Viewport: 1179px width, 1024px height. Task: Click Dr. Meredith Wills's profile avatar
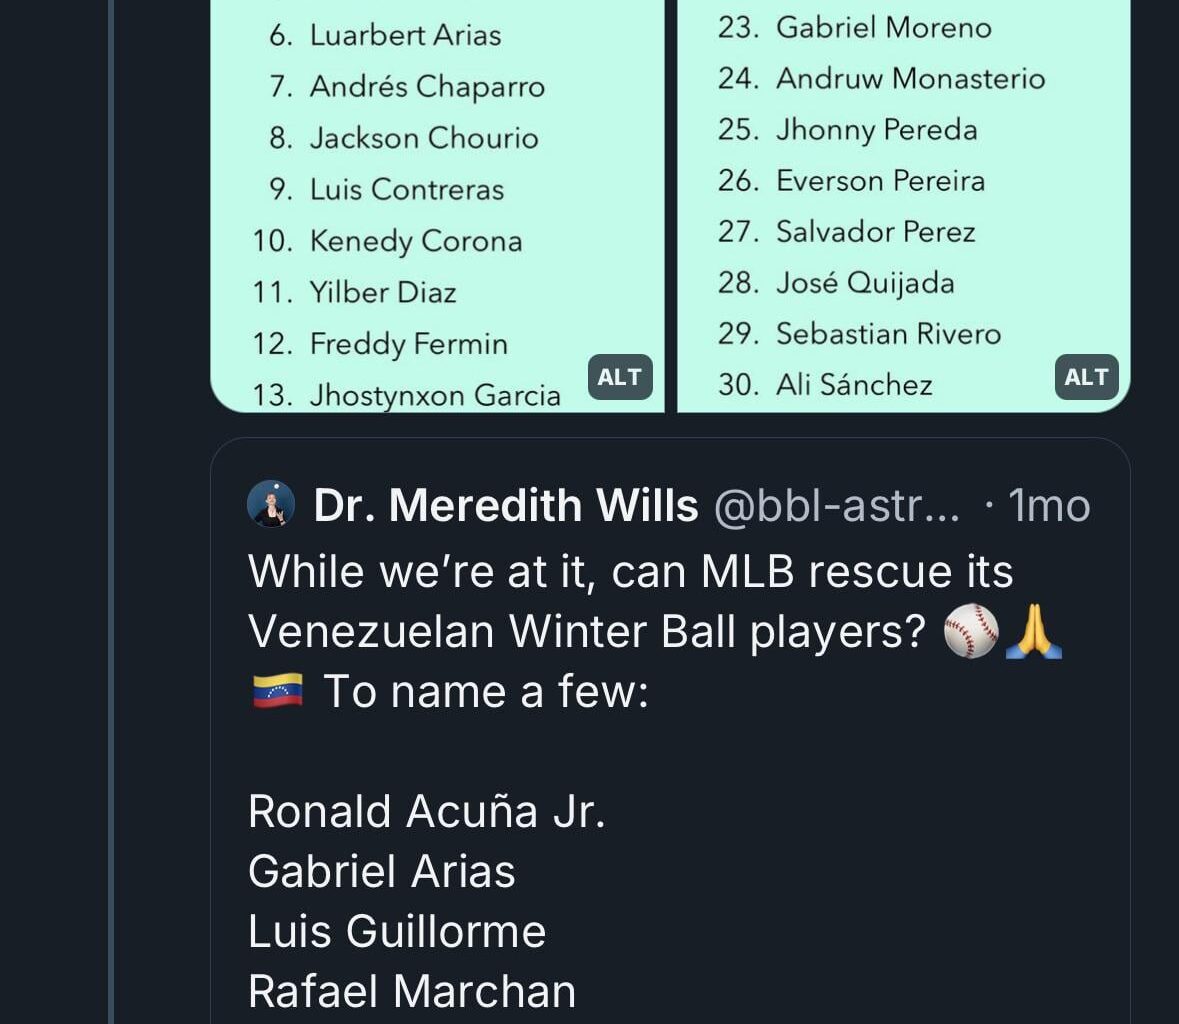pos(271,504)
